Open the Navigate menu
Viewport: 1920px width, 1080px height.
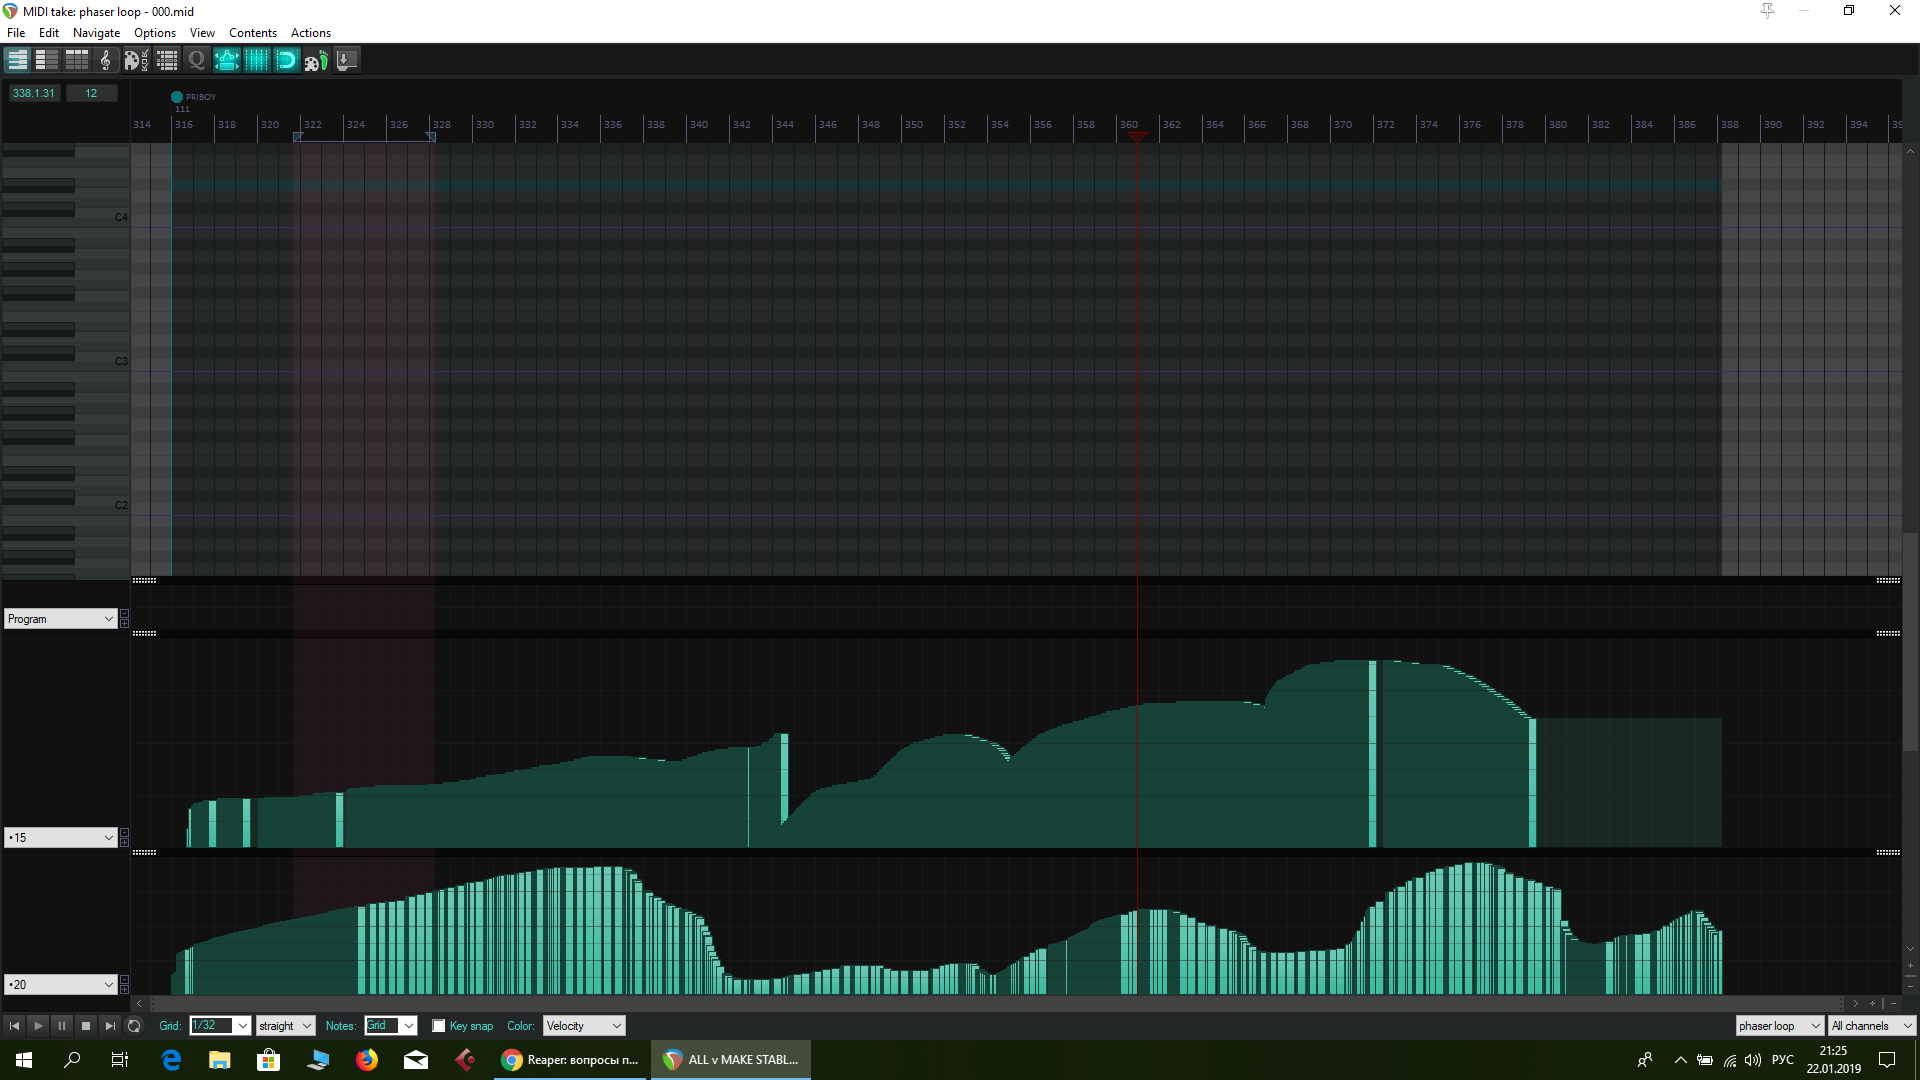pos(96,33)
